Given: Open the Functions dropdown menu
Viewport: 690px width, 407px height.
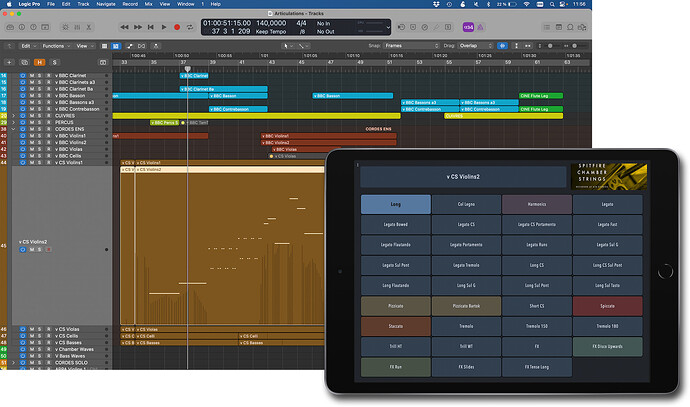Looking at the screenshot, I should (56, 45).
